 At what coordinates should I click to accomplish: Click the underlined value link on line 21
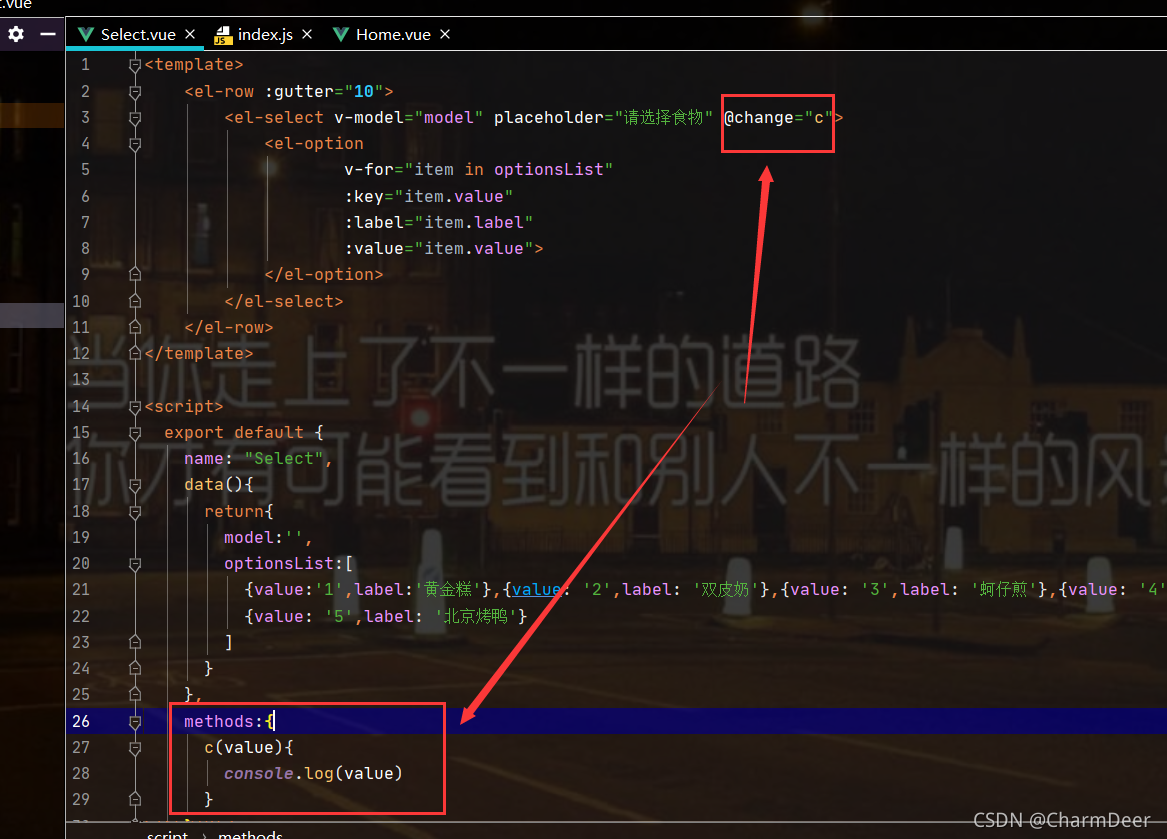[x=536, y=590]
